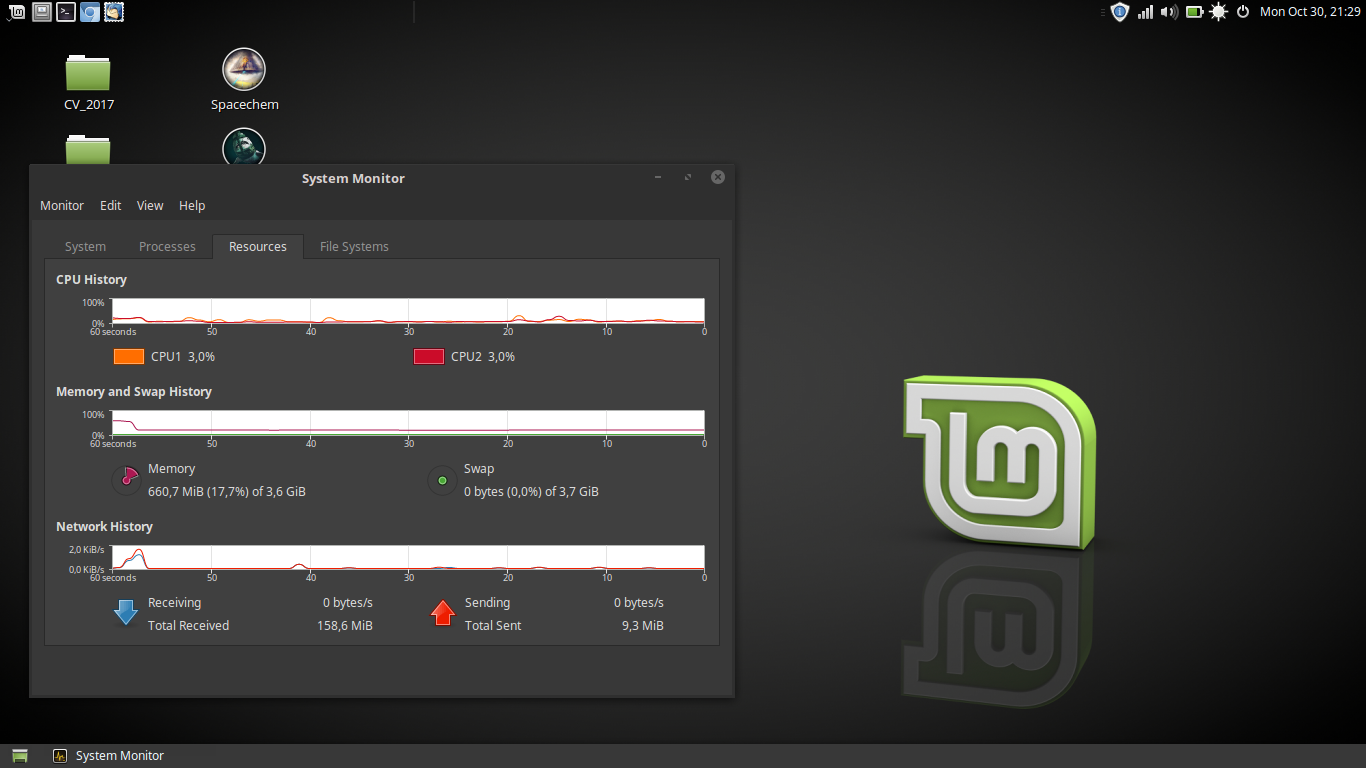Viewport: 1366px width, 768px height.
Task: Click the Memory pie chart icon
Action: pyautogui.click(x=127, y=481)
